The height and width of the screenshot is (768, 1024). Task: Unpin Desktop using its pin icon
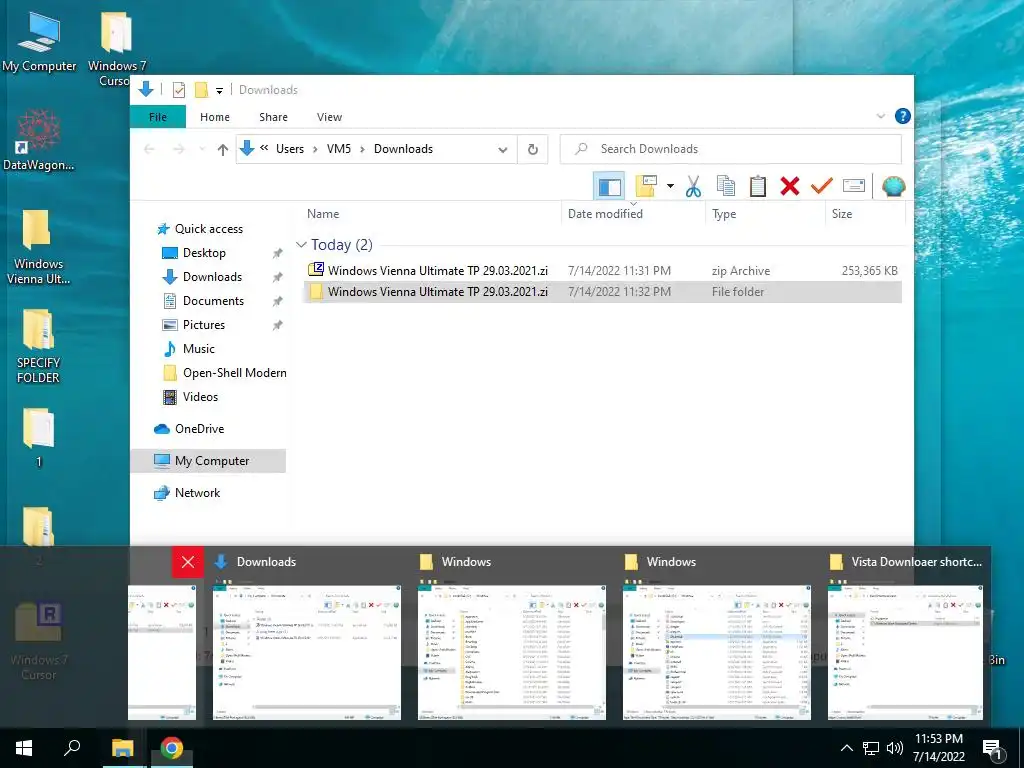[x=277, y=253]
